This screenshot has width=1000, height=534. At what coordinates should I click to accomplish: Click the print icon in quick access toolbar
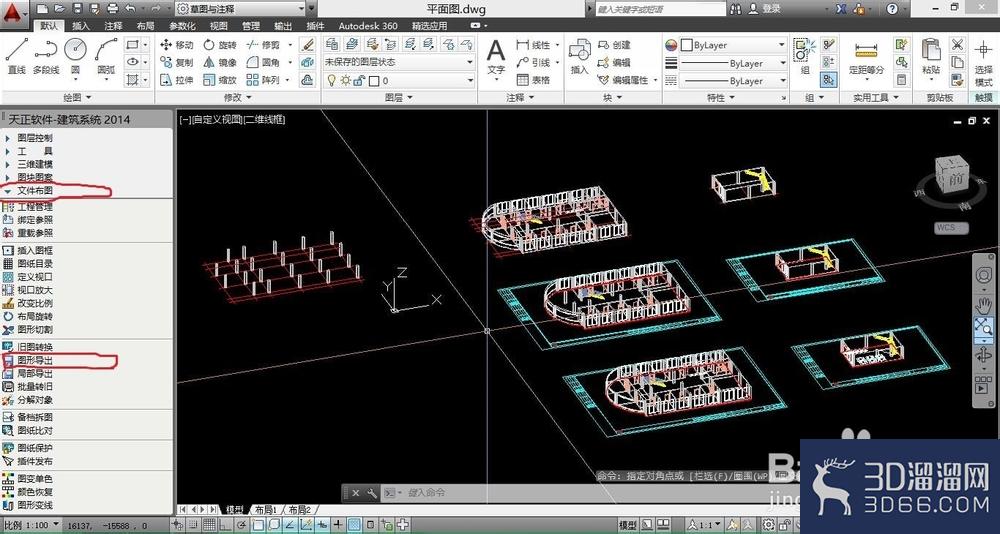(x=112, y=8)
